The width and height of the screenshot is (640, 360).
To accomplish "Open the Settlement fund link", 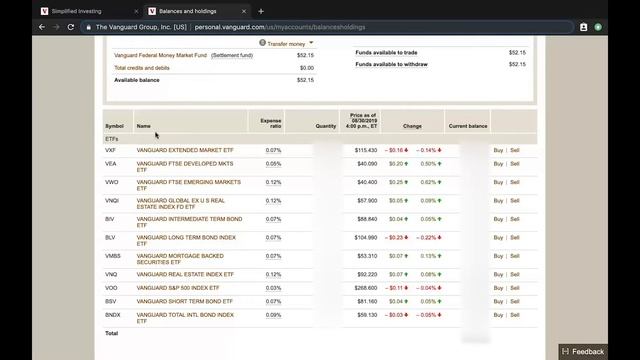I will point(232,55).
